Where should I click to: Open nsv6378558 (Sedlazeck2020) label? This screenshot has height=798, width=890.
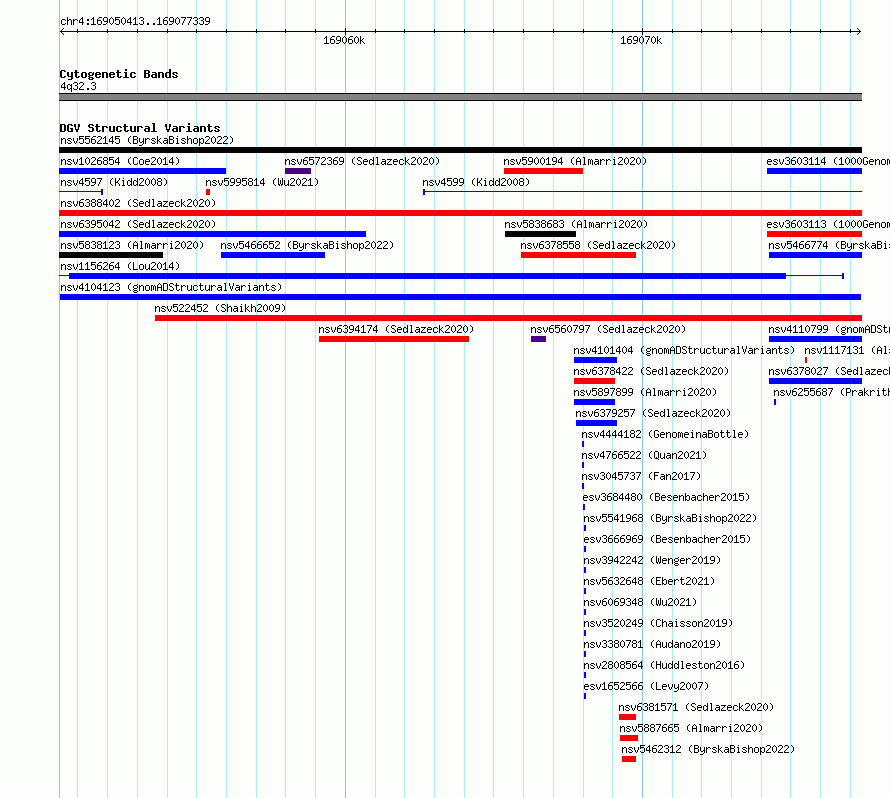tap(598, 245)
